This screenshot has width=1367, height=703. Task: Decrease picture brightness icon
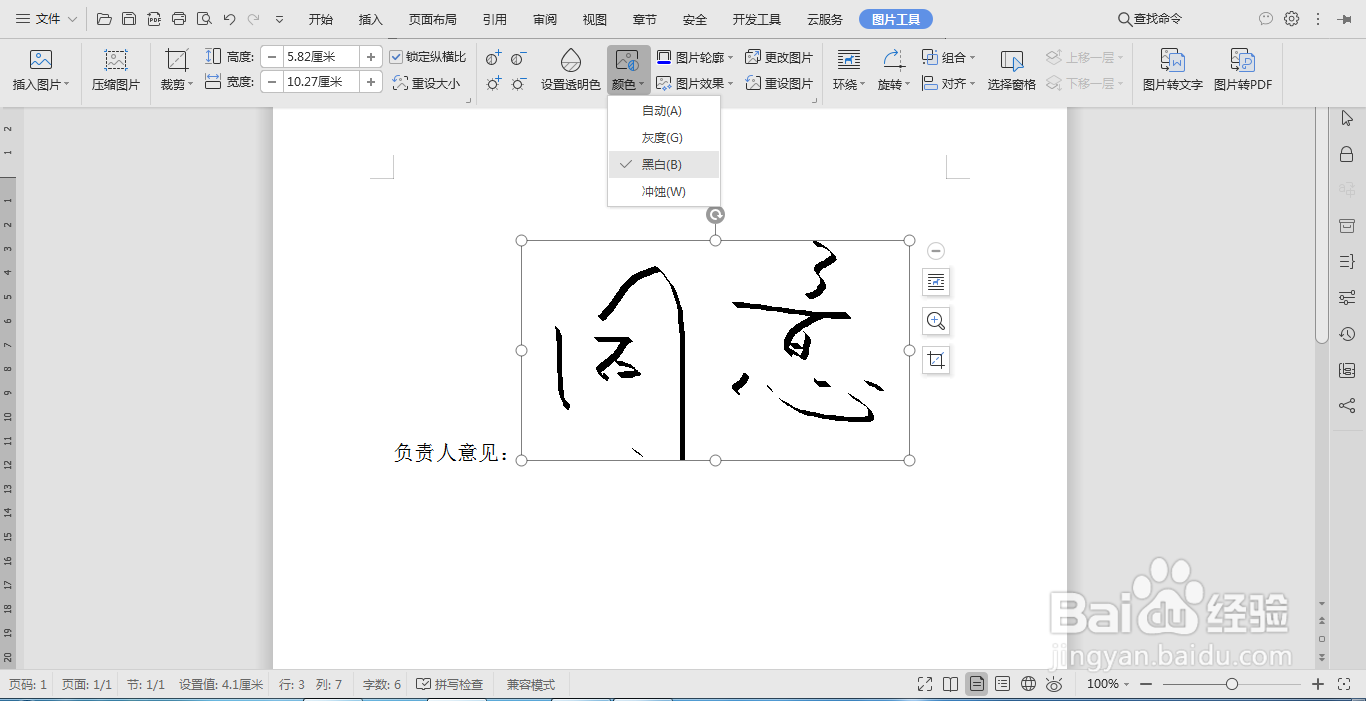tap(519, 84)
